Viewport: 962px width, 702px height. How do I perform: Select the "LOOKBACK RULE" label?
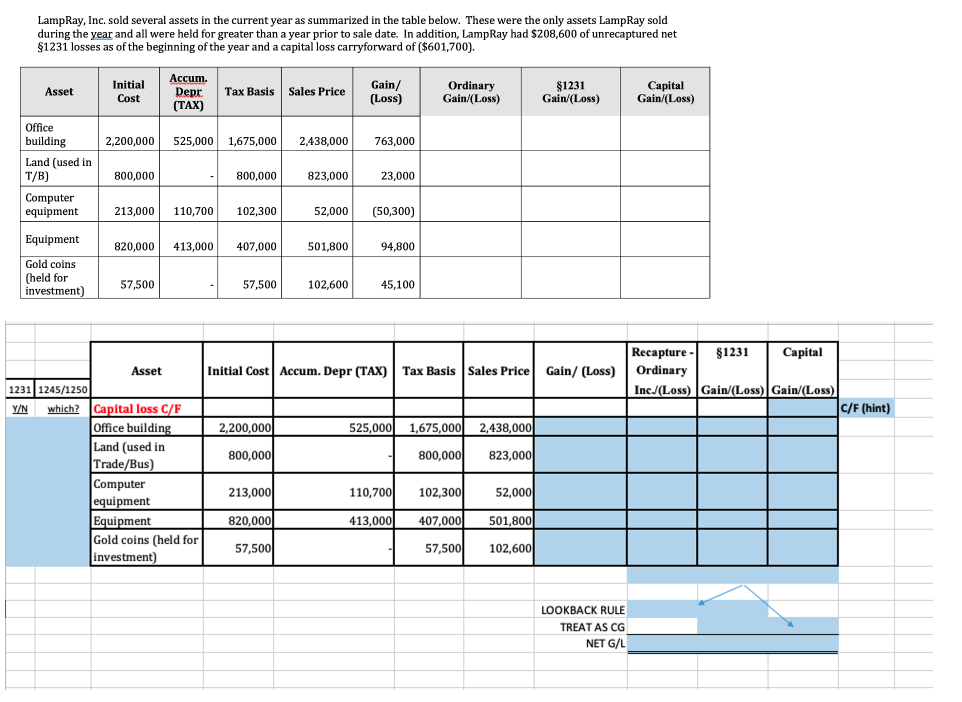tap(583, 610)
